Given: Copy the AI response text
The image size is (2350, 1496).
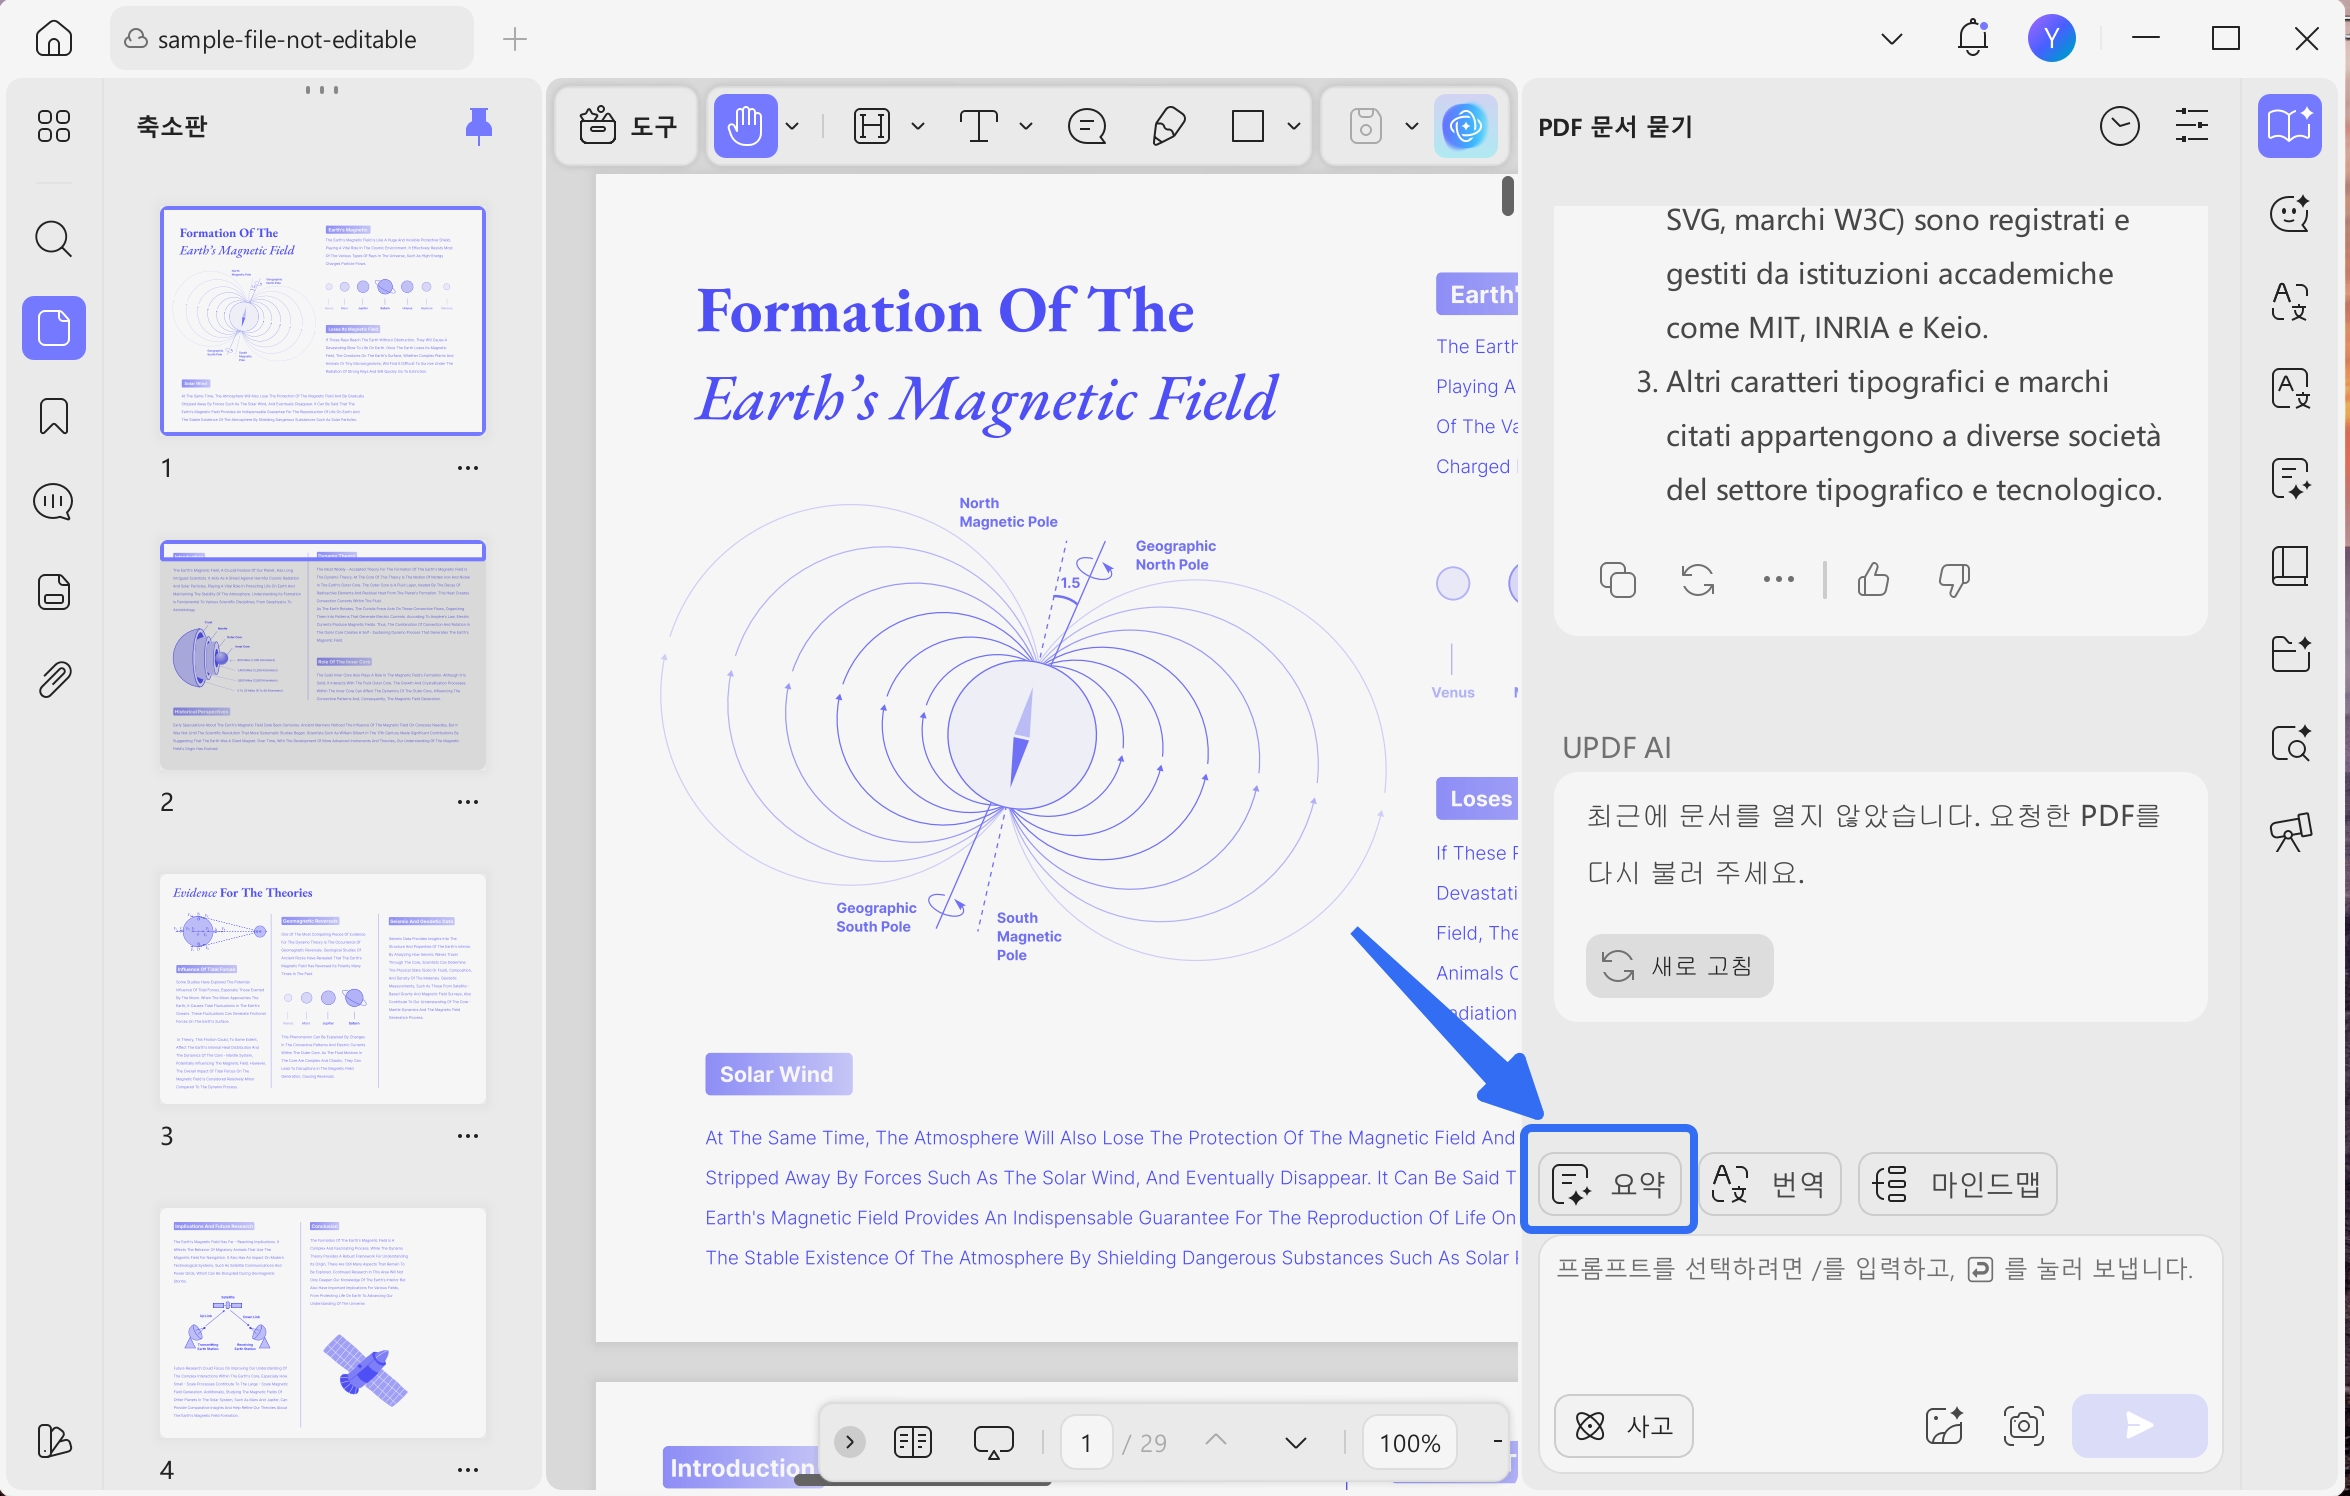Looking at the screenshot, I should (1617, 579).
